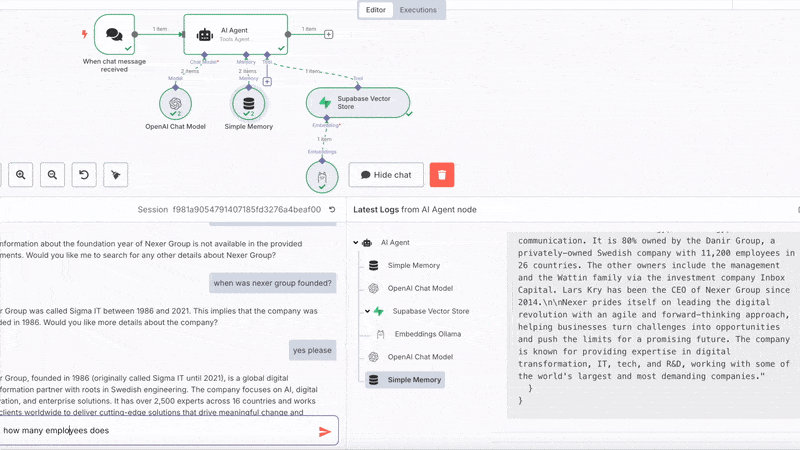Select first OpenAI Chat Model log entry

pos(420,288)
